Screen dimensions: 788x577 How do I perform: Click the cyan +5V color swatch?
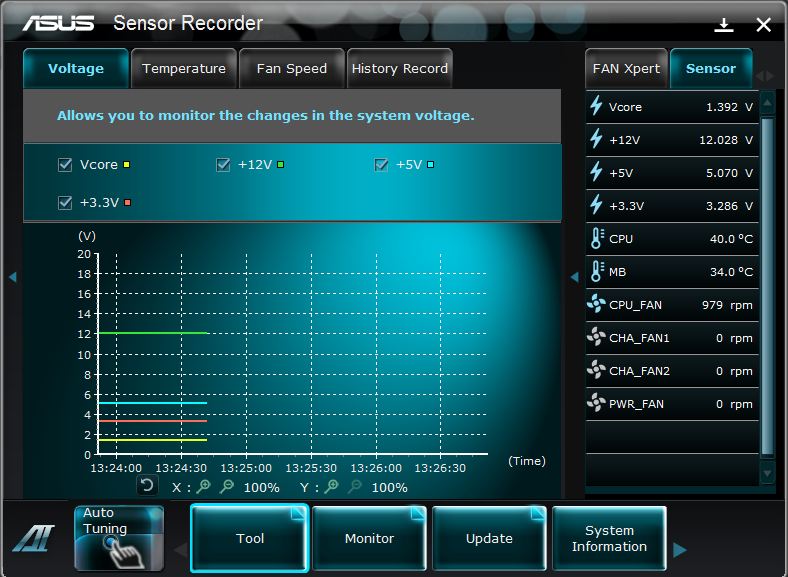click(430, 164)
